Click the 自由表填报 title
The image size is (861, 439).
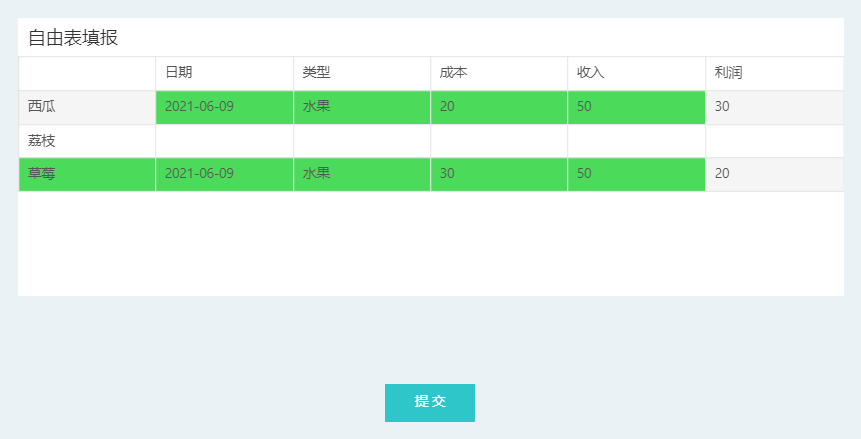click(x=73, y=38)
